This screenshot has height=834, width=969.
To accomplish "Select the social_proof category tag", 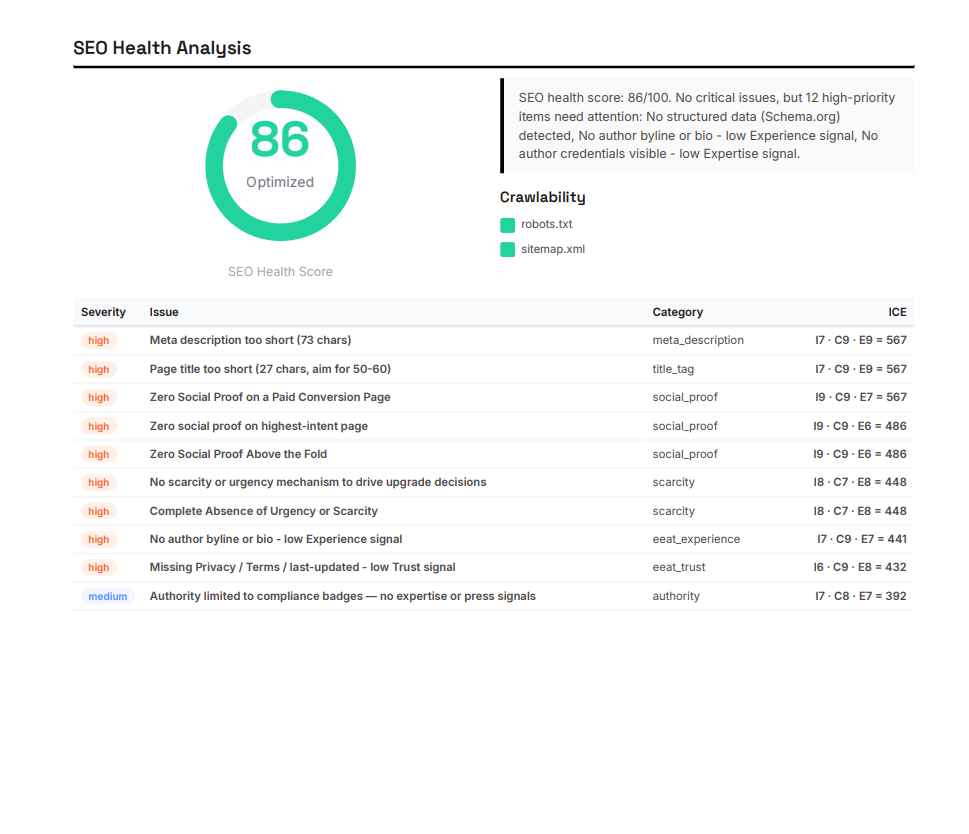I will (x=685, y=396).
